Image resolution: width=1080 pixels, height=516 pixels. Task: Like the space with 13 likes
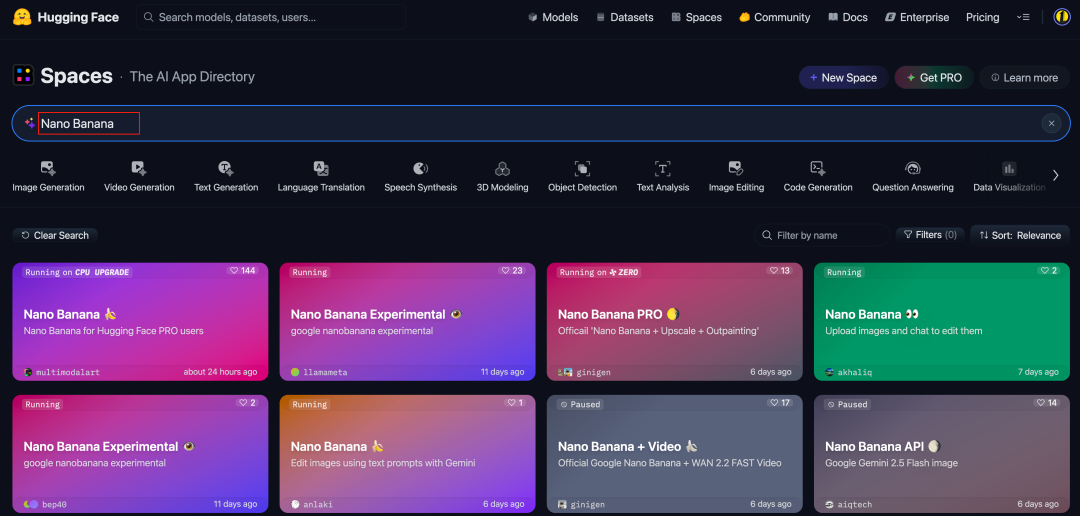tap(779, 271)
